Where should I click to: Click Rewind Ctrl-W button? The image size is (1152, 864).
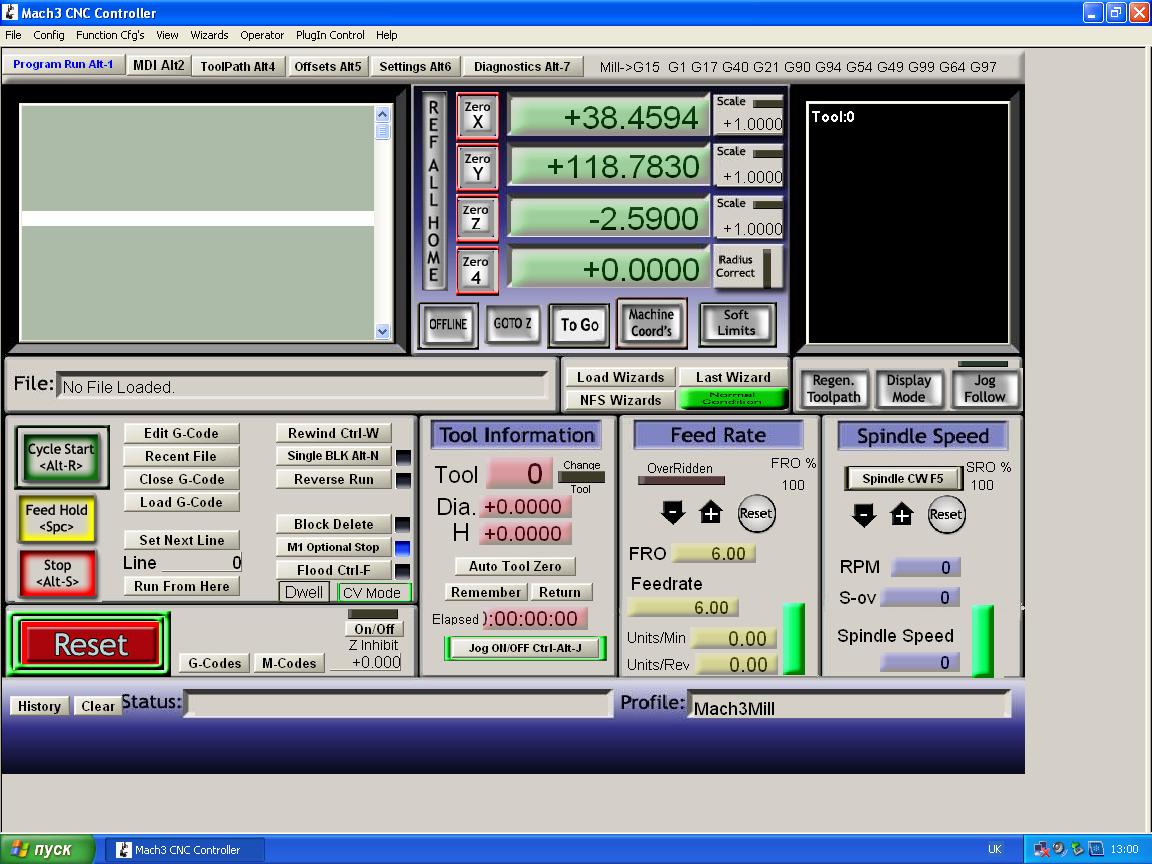pyautogui.click(x=334, y=433)
